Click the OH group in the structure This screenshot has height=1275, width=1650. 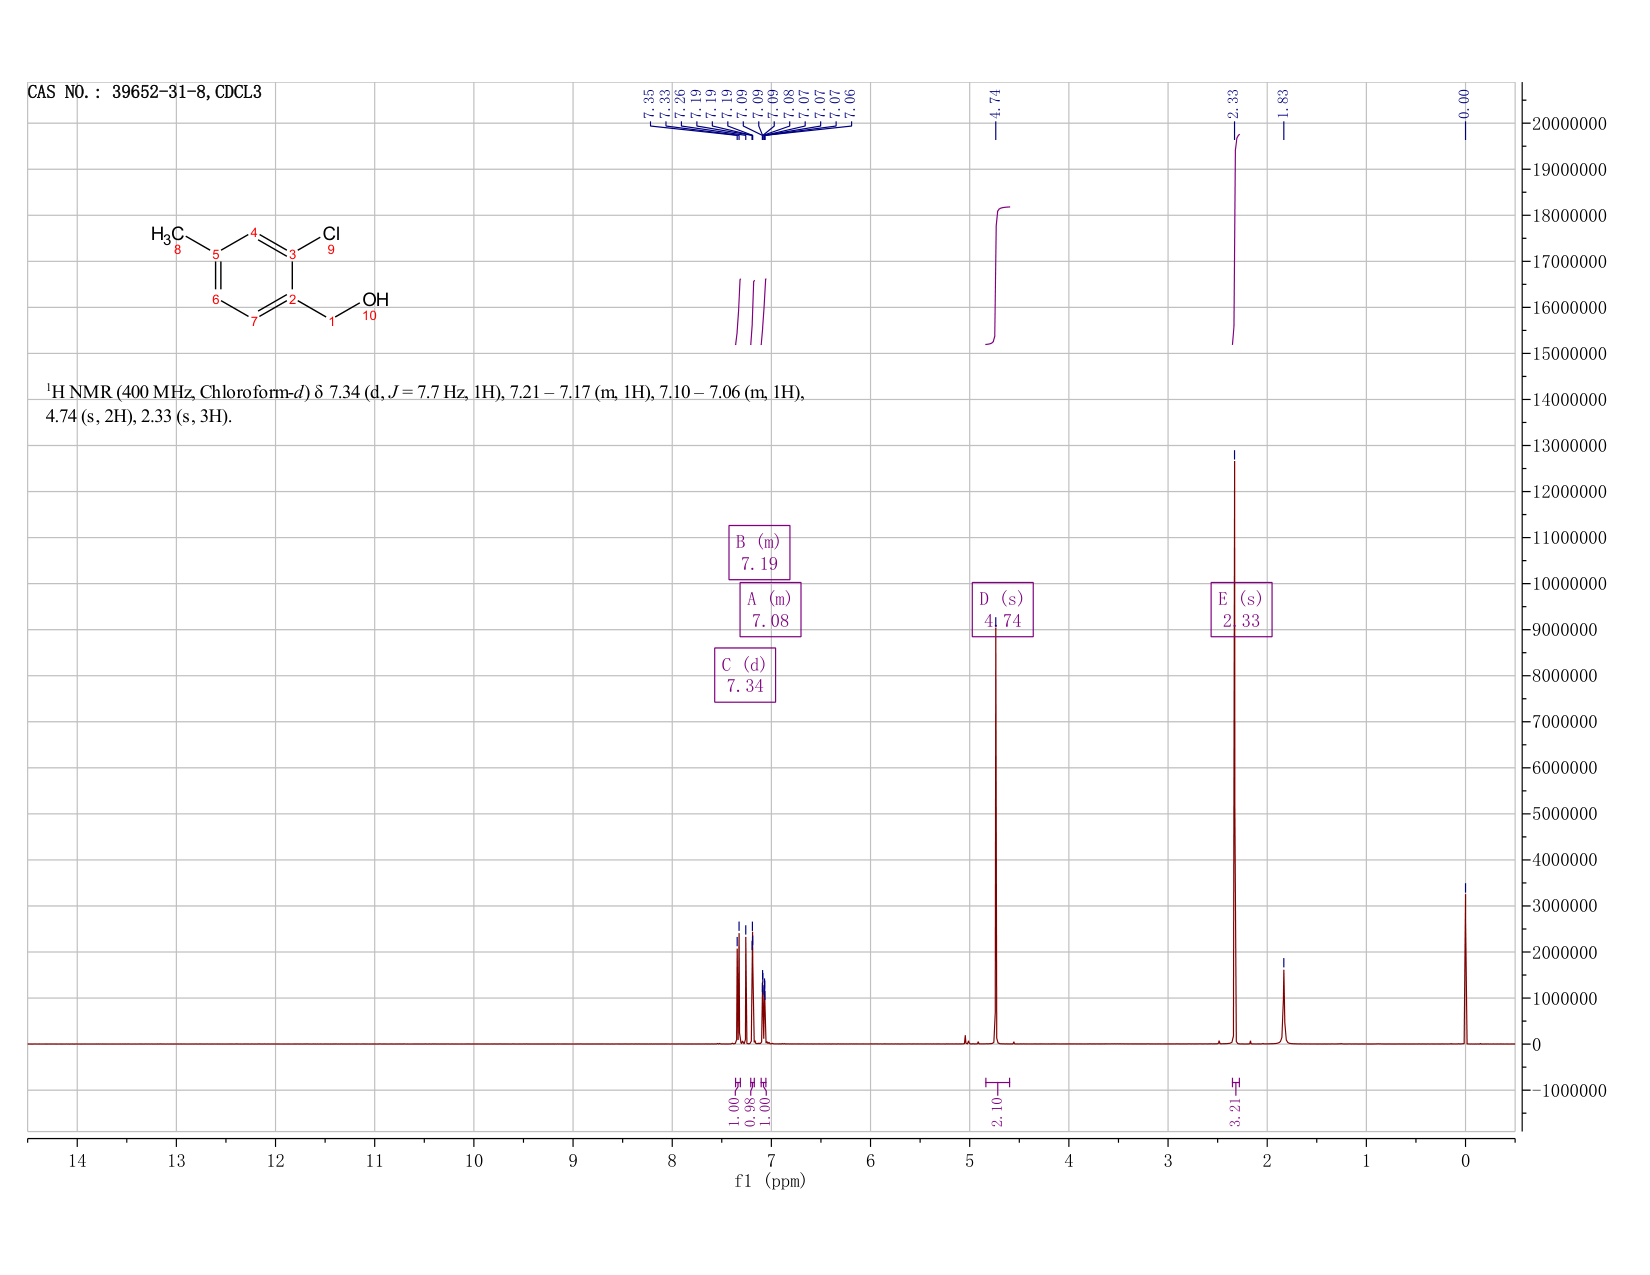pyautogui.click(x=375, y=299)
